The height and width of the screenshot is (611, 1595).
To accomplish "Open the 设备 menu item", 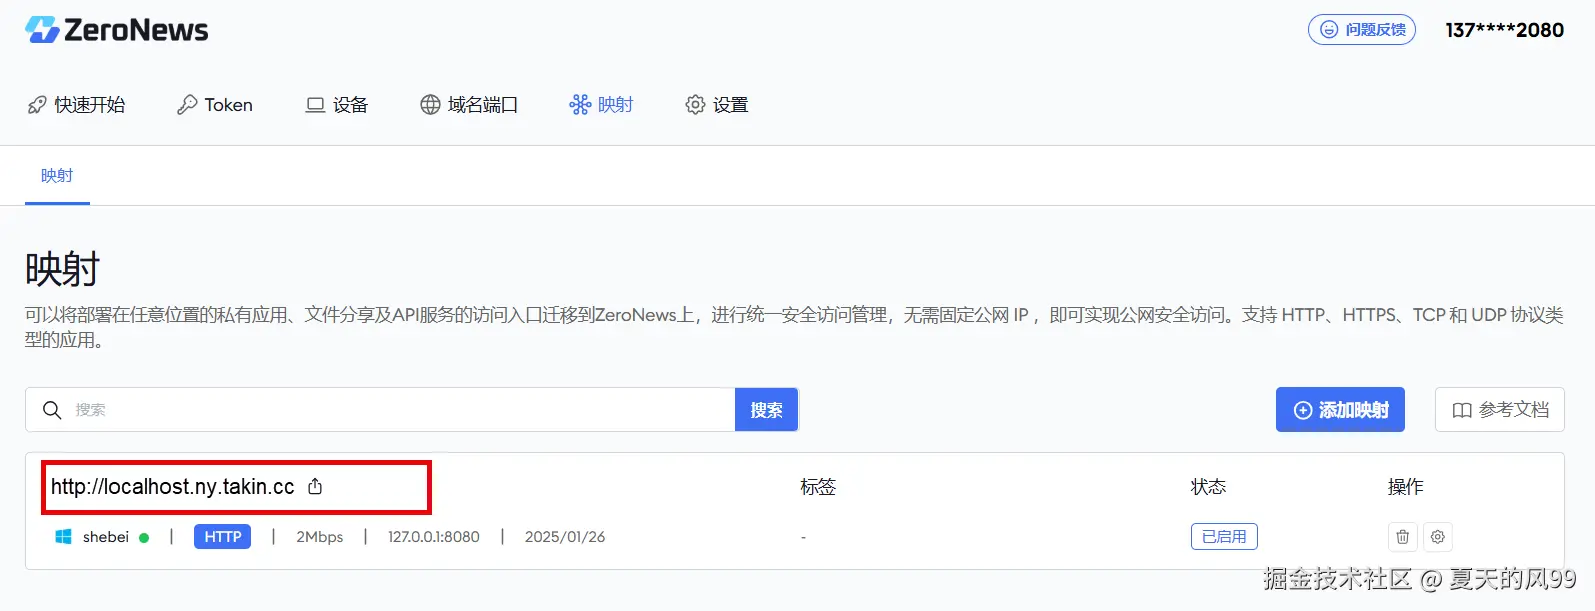I will pos(337,105).
